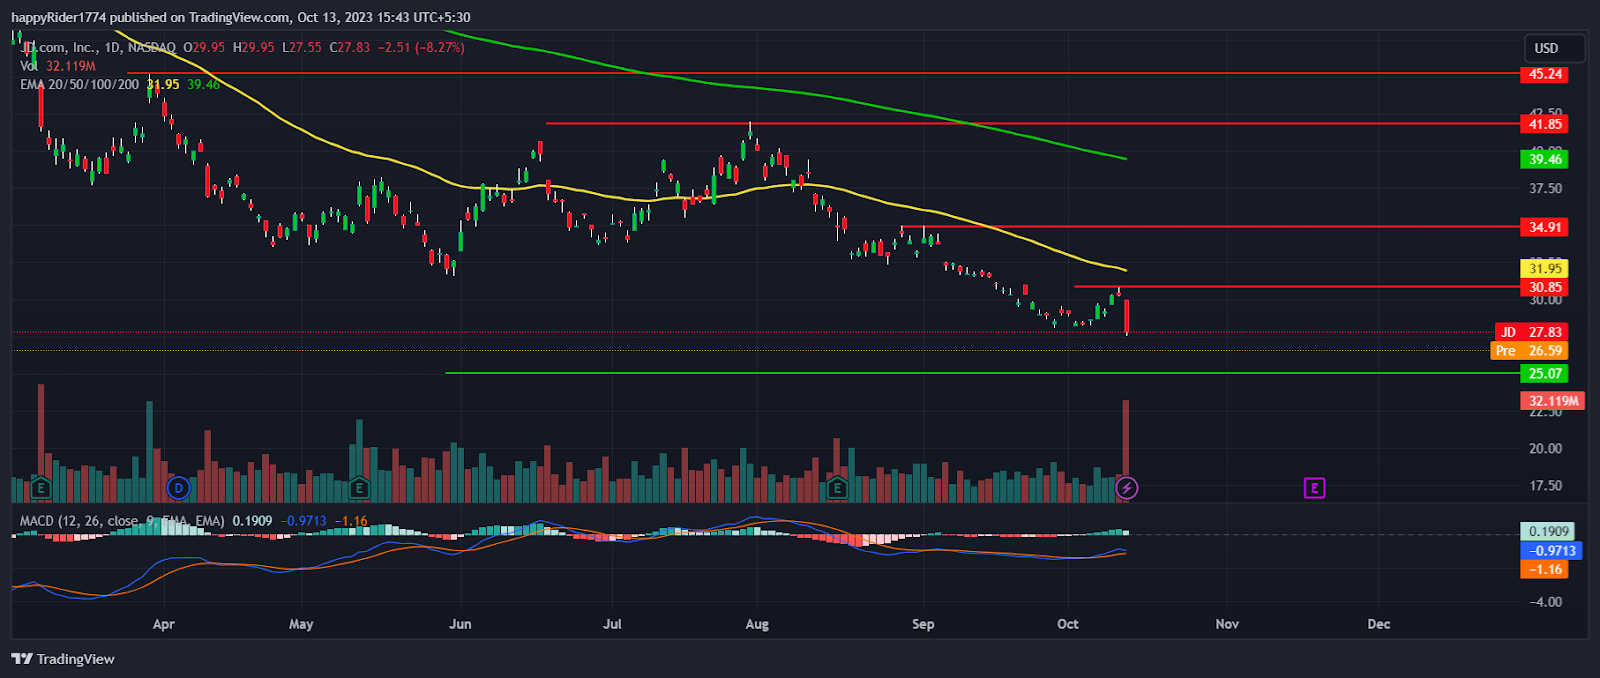This screenshot has height=678, width=1600.
Task: Click the Jul label on time axis
Action: coord(612,624)
